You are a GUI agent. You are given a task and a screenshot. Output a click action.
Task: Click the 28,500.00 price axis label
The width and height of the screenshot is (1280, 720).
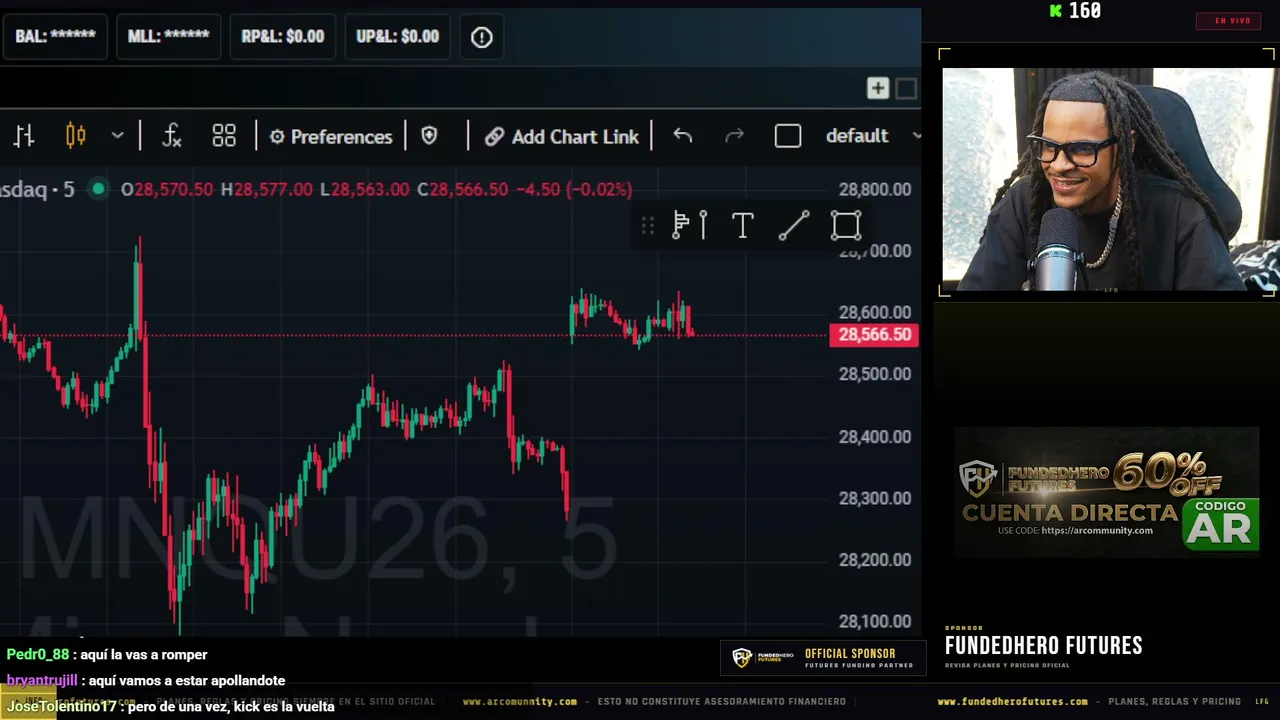pyautogui.click(x=875, y=374)
